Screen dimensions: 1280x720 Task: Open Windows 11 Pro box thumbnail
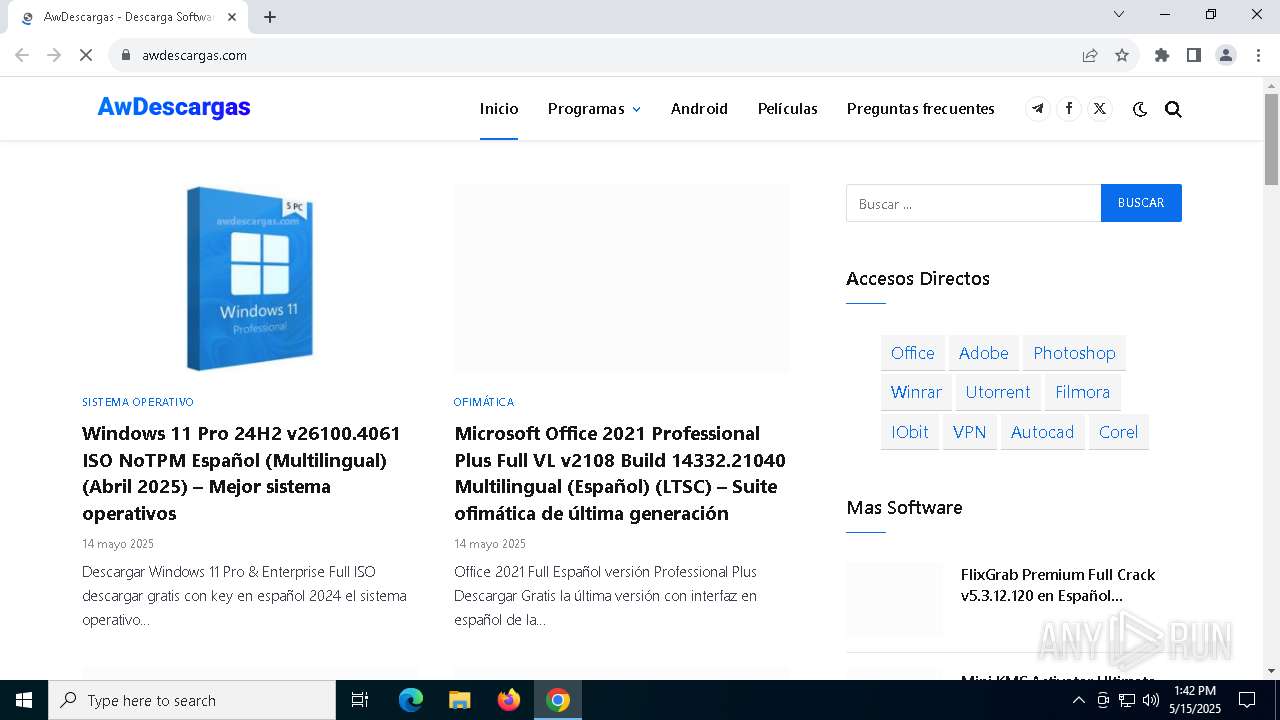pos(250,278)
